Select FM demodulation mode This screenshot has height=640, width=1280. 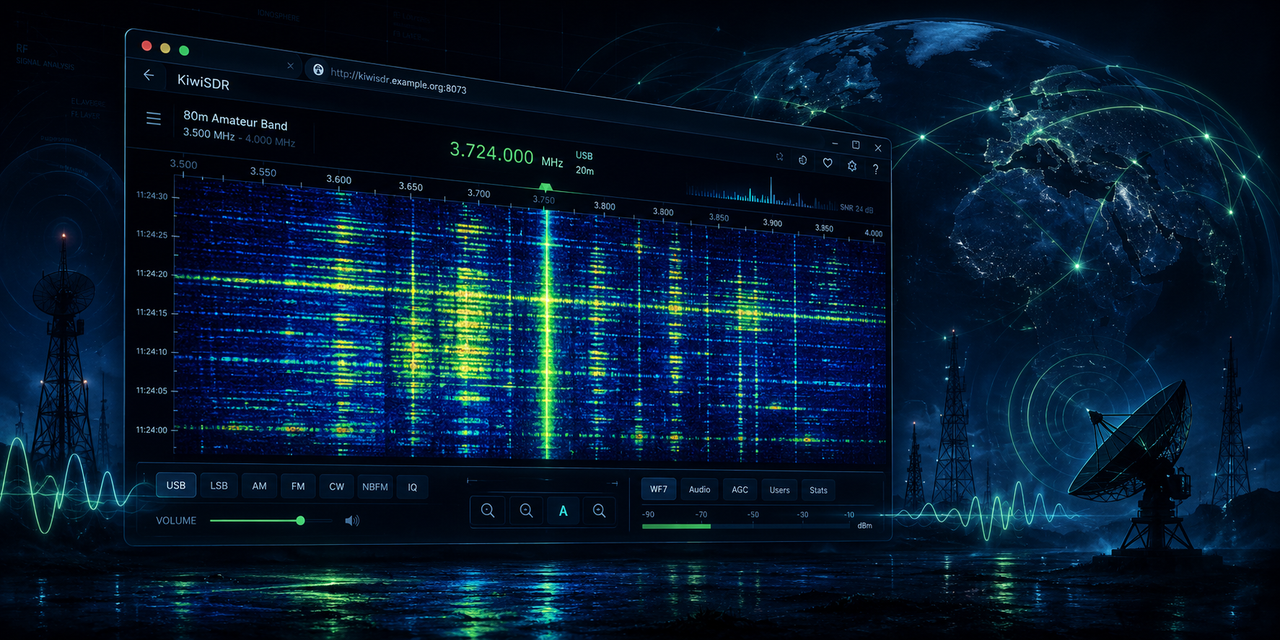pyautogui.click(x=298, y=486)
